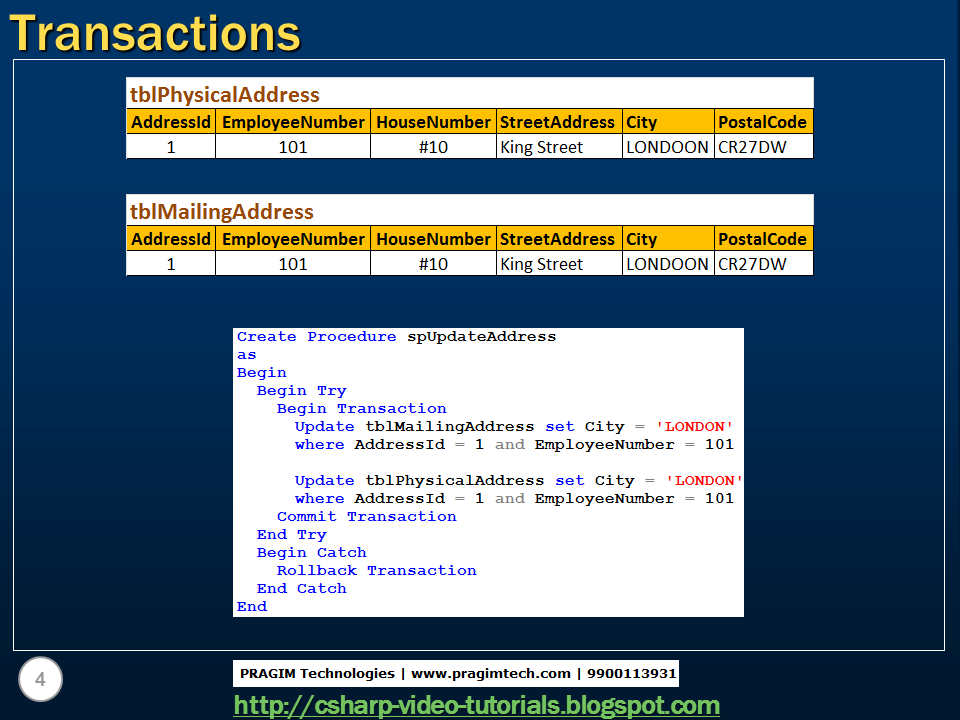
Task: Select the spUpdateAddress procedure name in the code
Action: pos(485,336)
